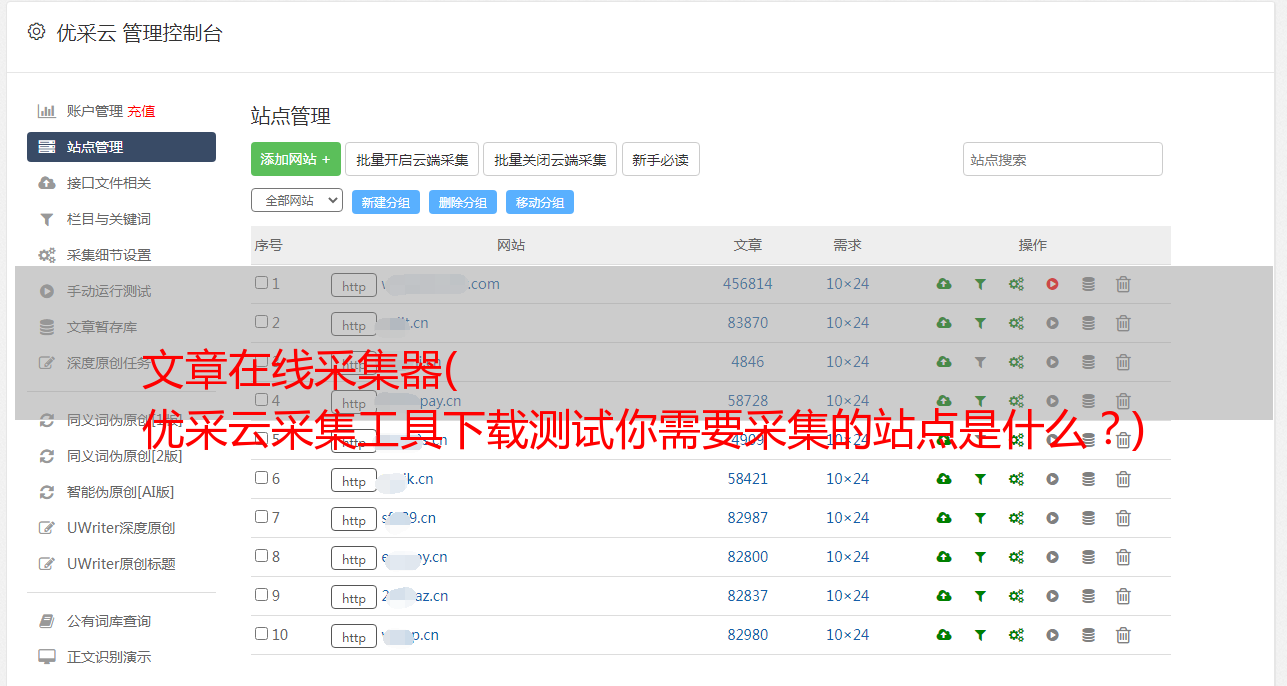The image size is (1287, 686).
Task: Click the green 添加网站 + button
Action: coord(296,159)
